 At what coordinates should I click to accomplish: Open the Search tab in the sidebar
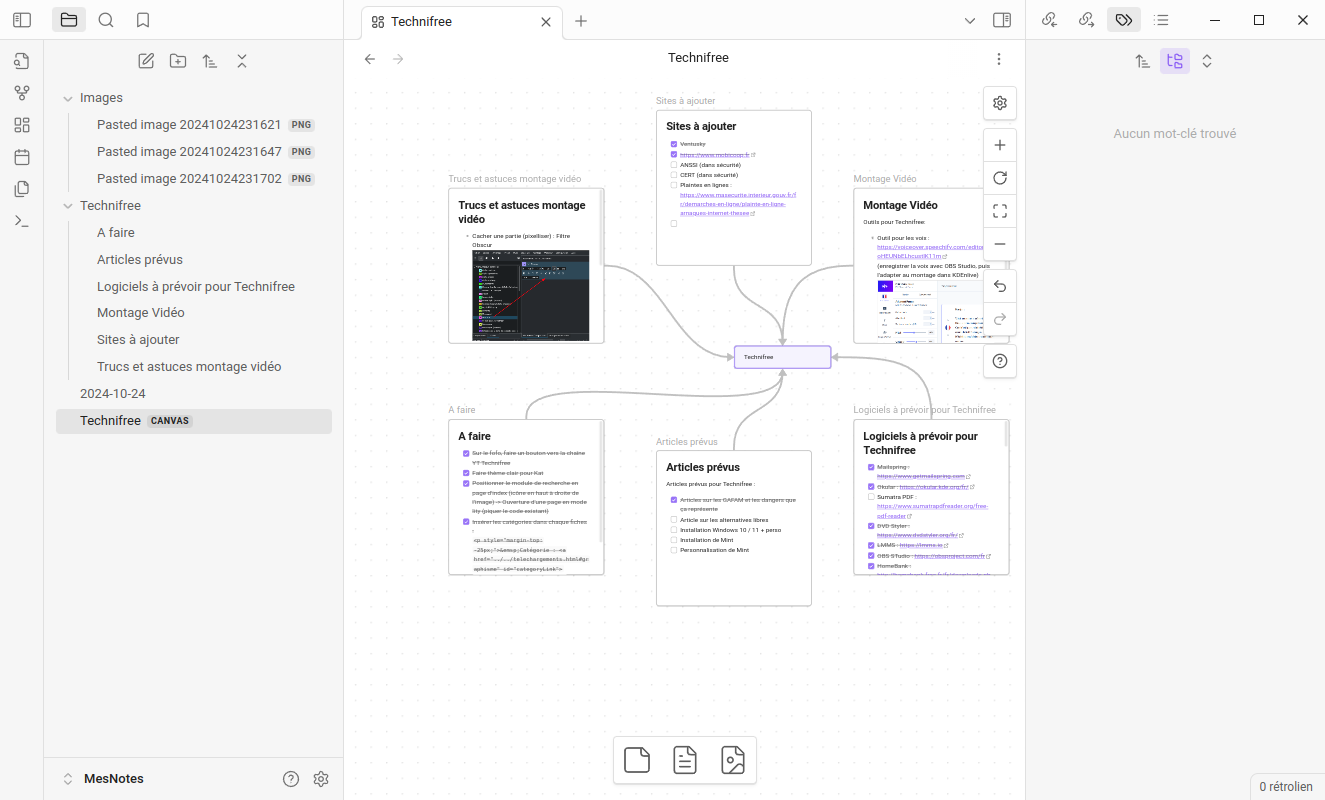106,20
